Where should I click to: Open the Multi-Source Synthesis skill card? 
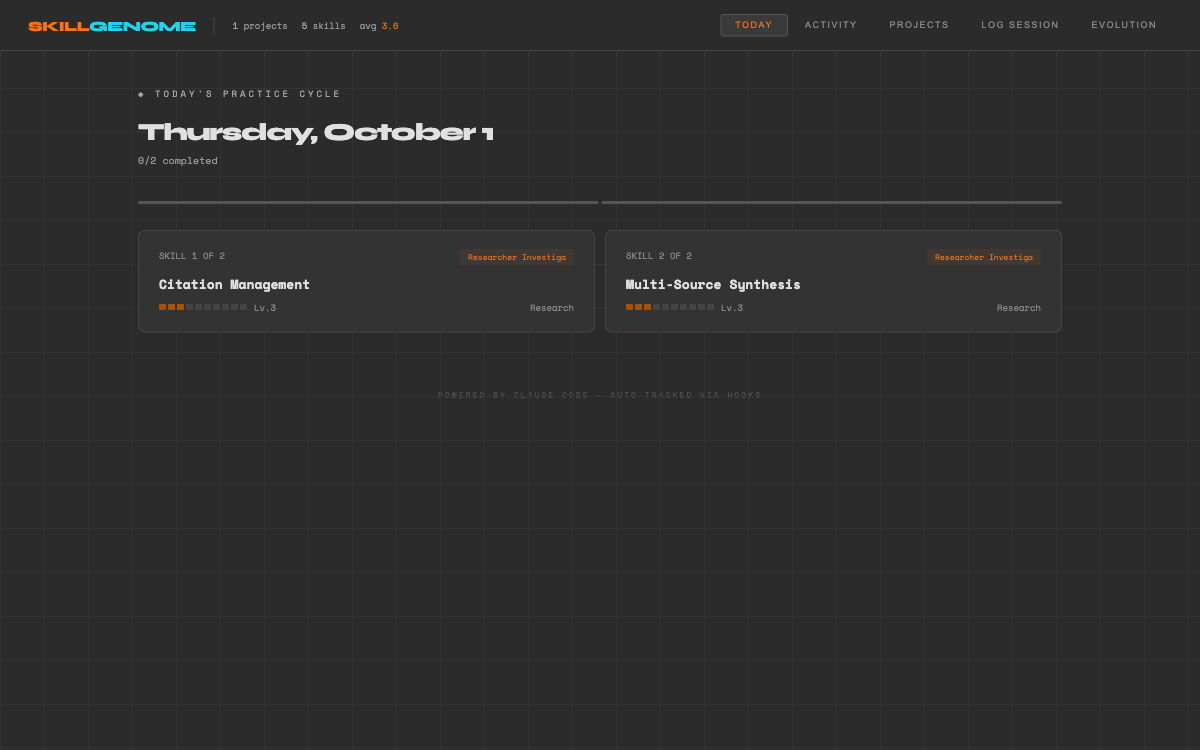click(833, 281)
